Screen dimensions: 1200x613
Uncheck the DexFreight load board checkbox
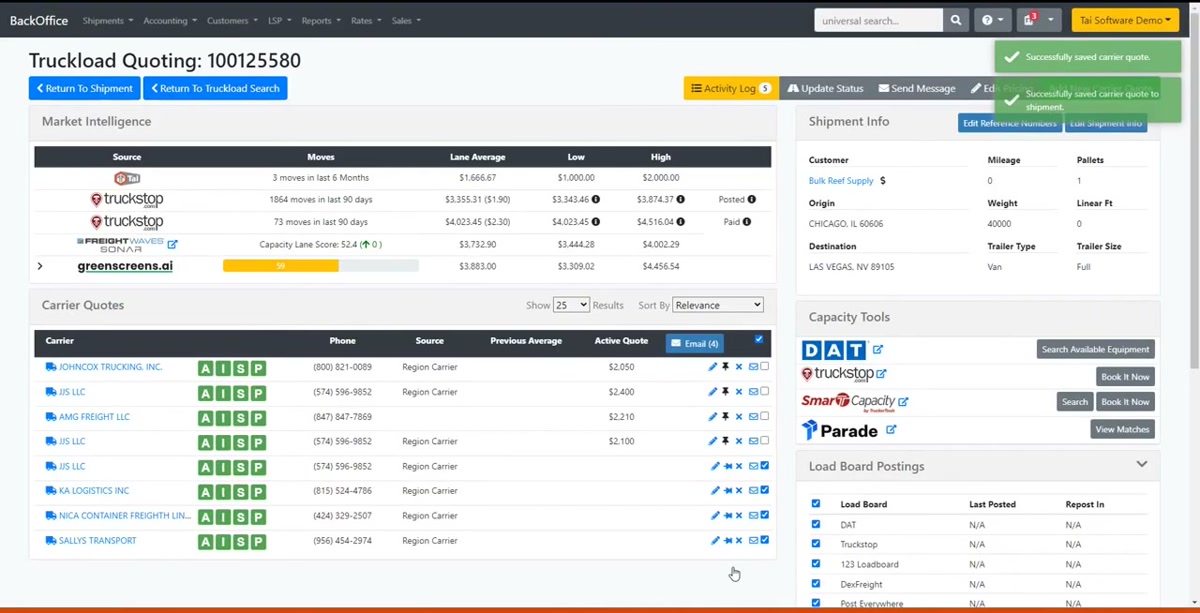tap(816, 584)
